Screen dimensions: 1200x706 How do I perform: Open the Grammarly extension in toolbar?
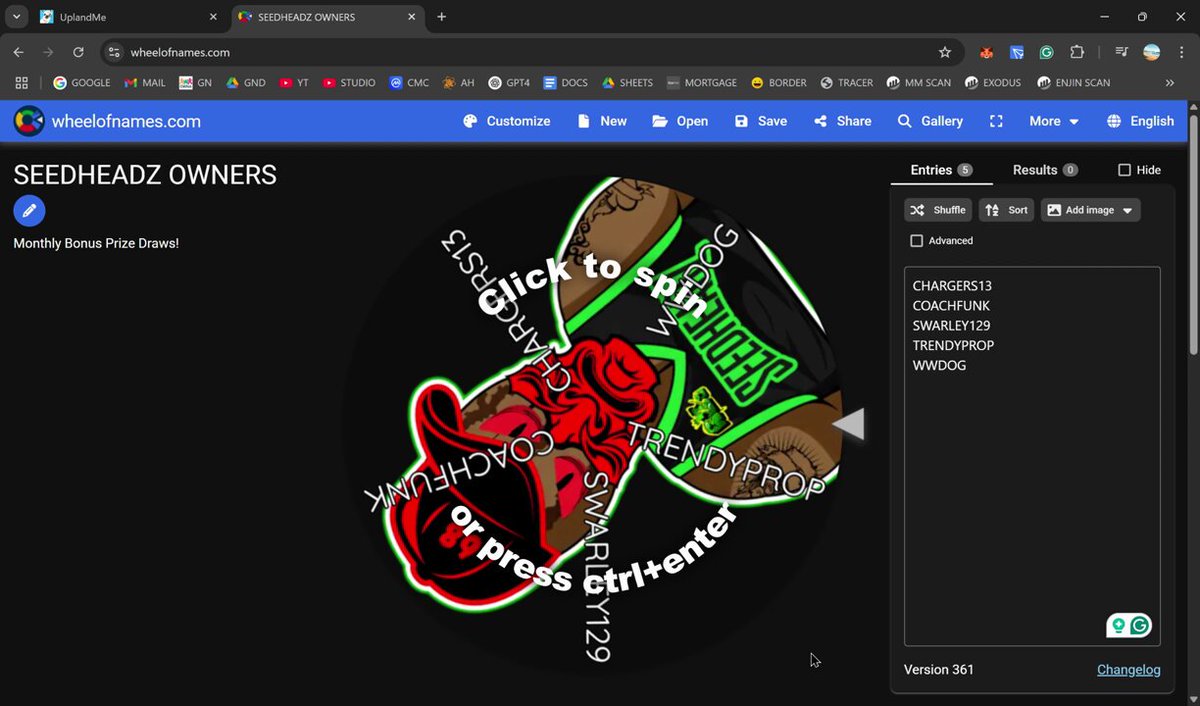(x=1046, y=52)
